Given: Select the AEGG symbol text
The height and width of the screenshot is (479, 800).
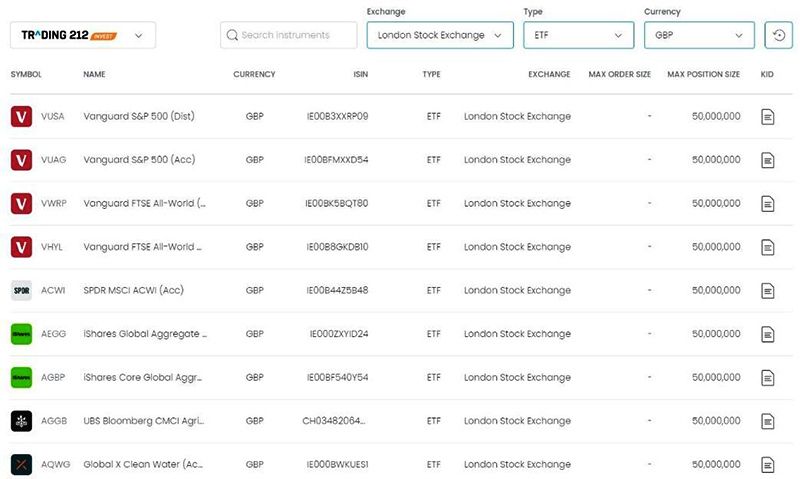Looking at the screenshot, I should click(x=54, y=334).
